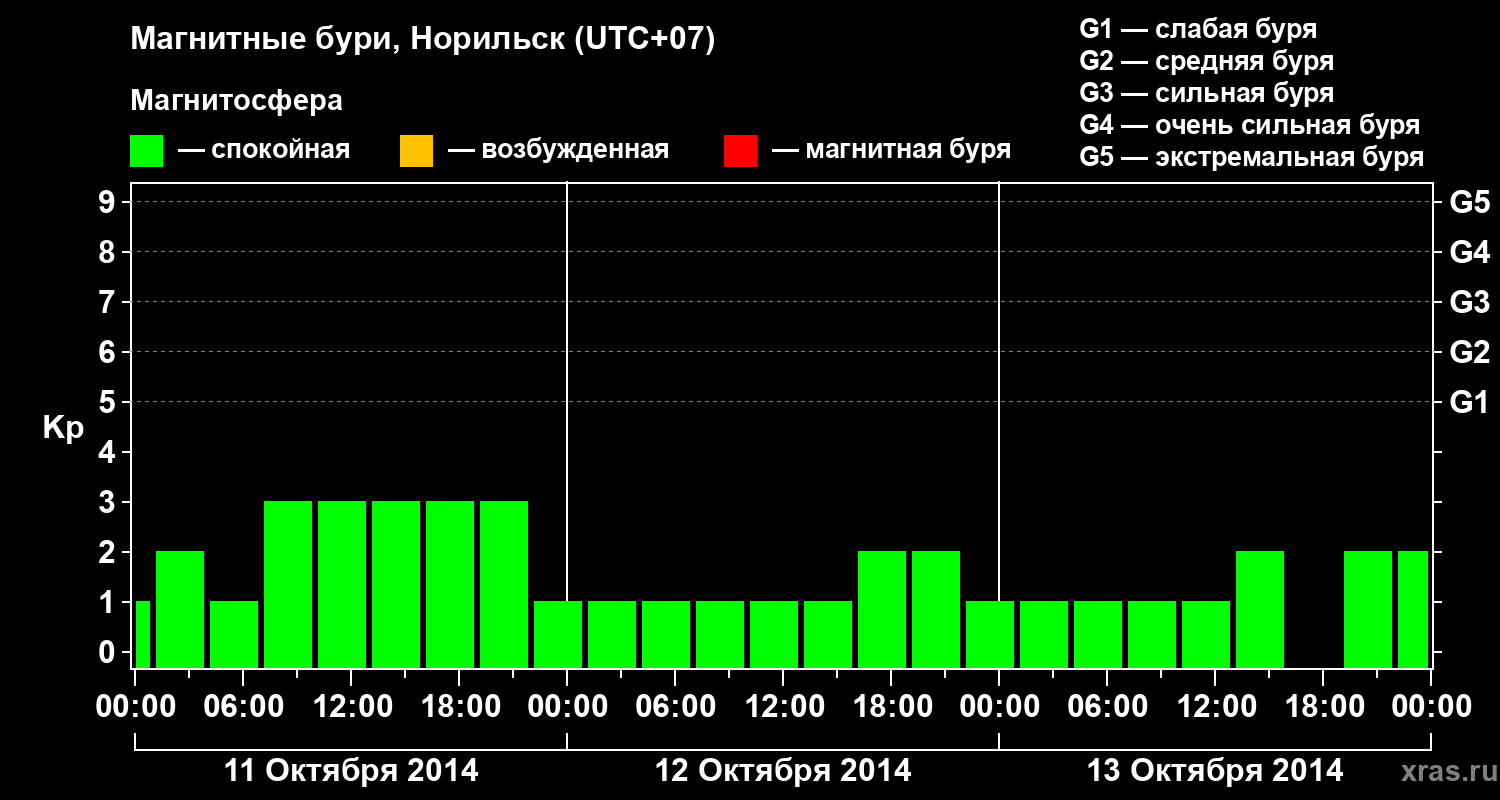Click the 'Магнитосфера' heading
The width and height of the screenshot is (1500, 800).
236,101
